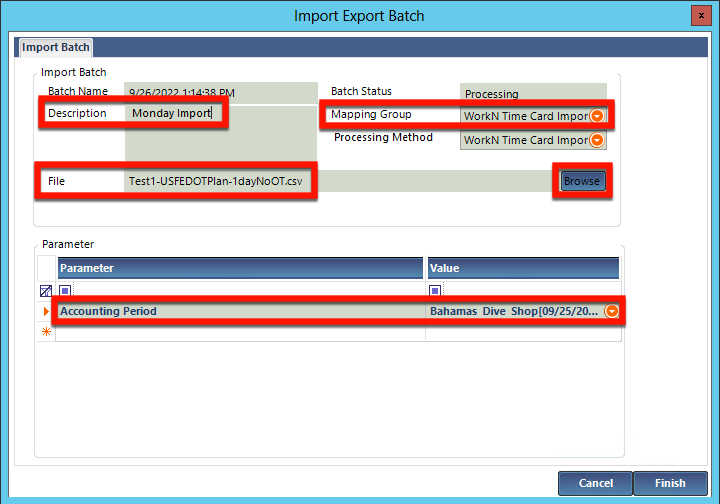Click the Value column header
The height and width of the screenshot is (504, 720).
point(523,268)
